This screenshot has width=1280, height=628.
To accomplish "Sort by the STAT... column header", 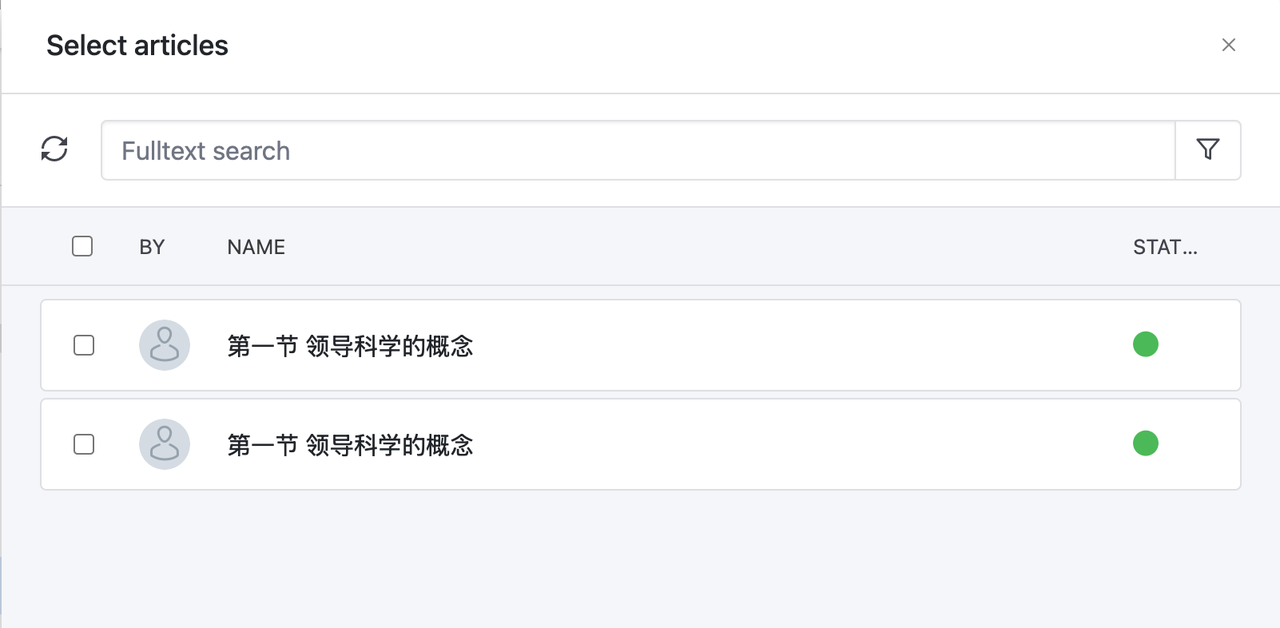I will (x=1165, y=247).
